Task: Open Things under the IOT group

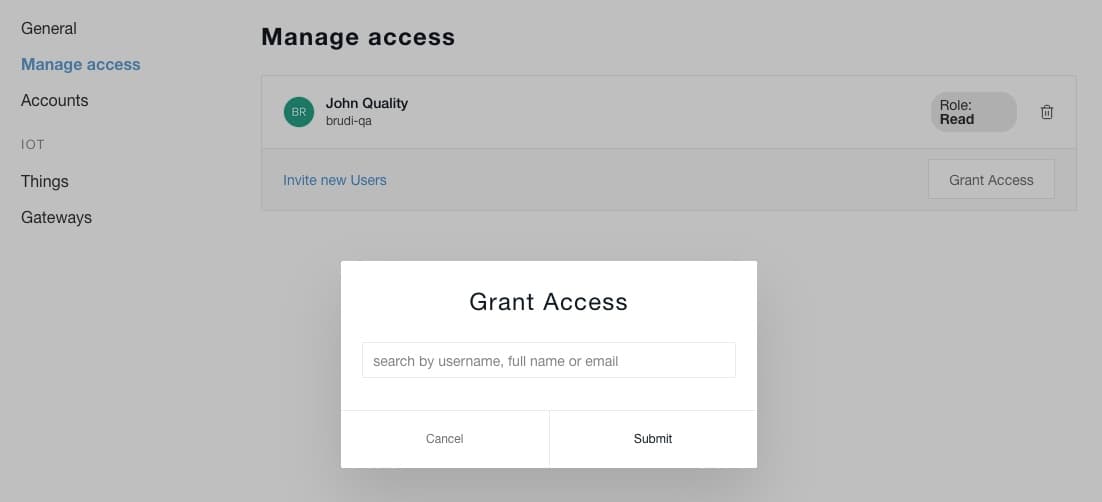Action: pyautogui.click(x=45, y=181)
